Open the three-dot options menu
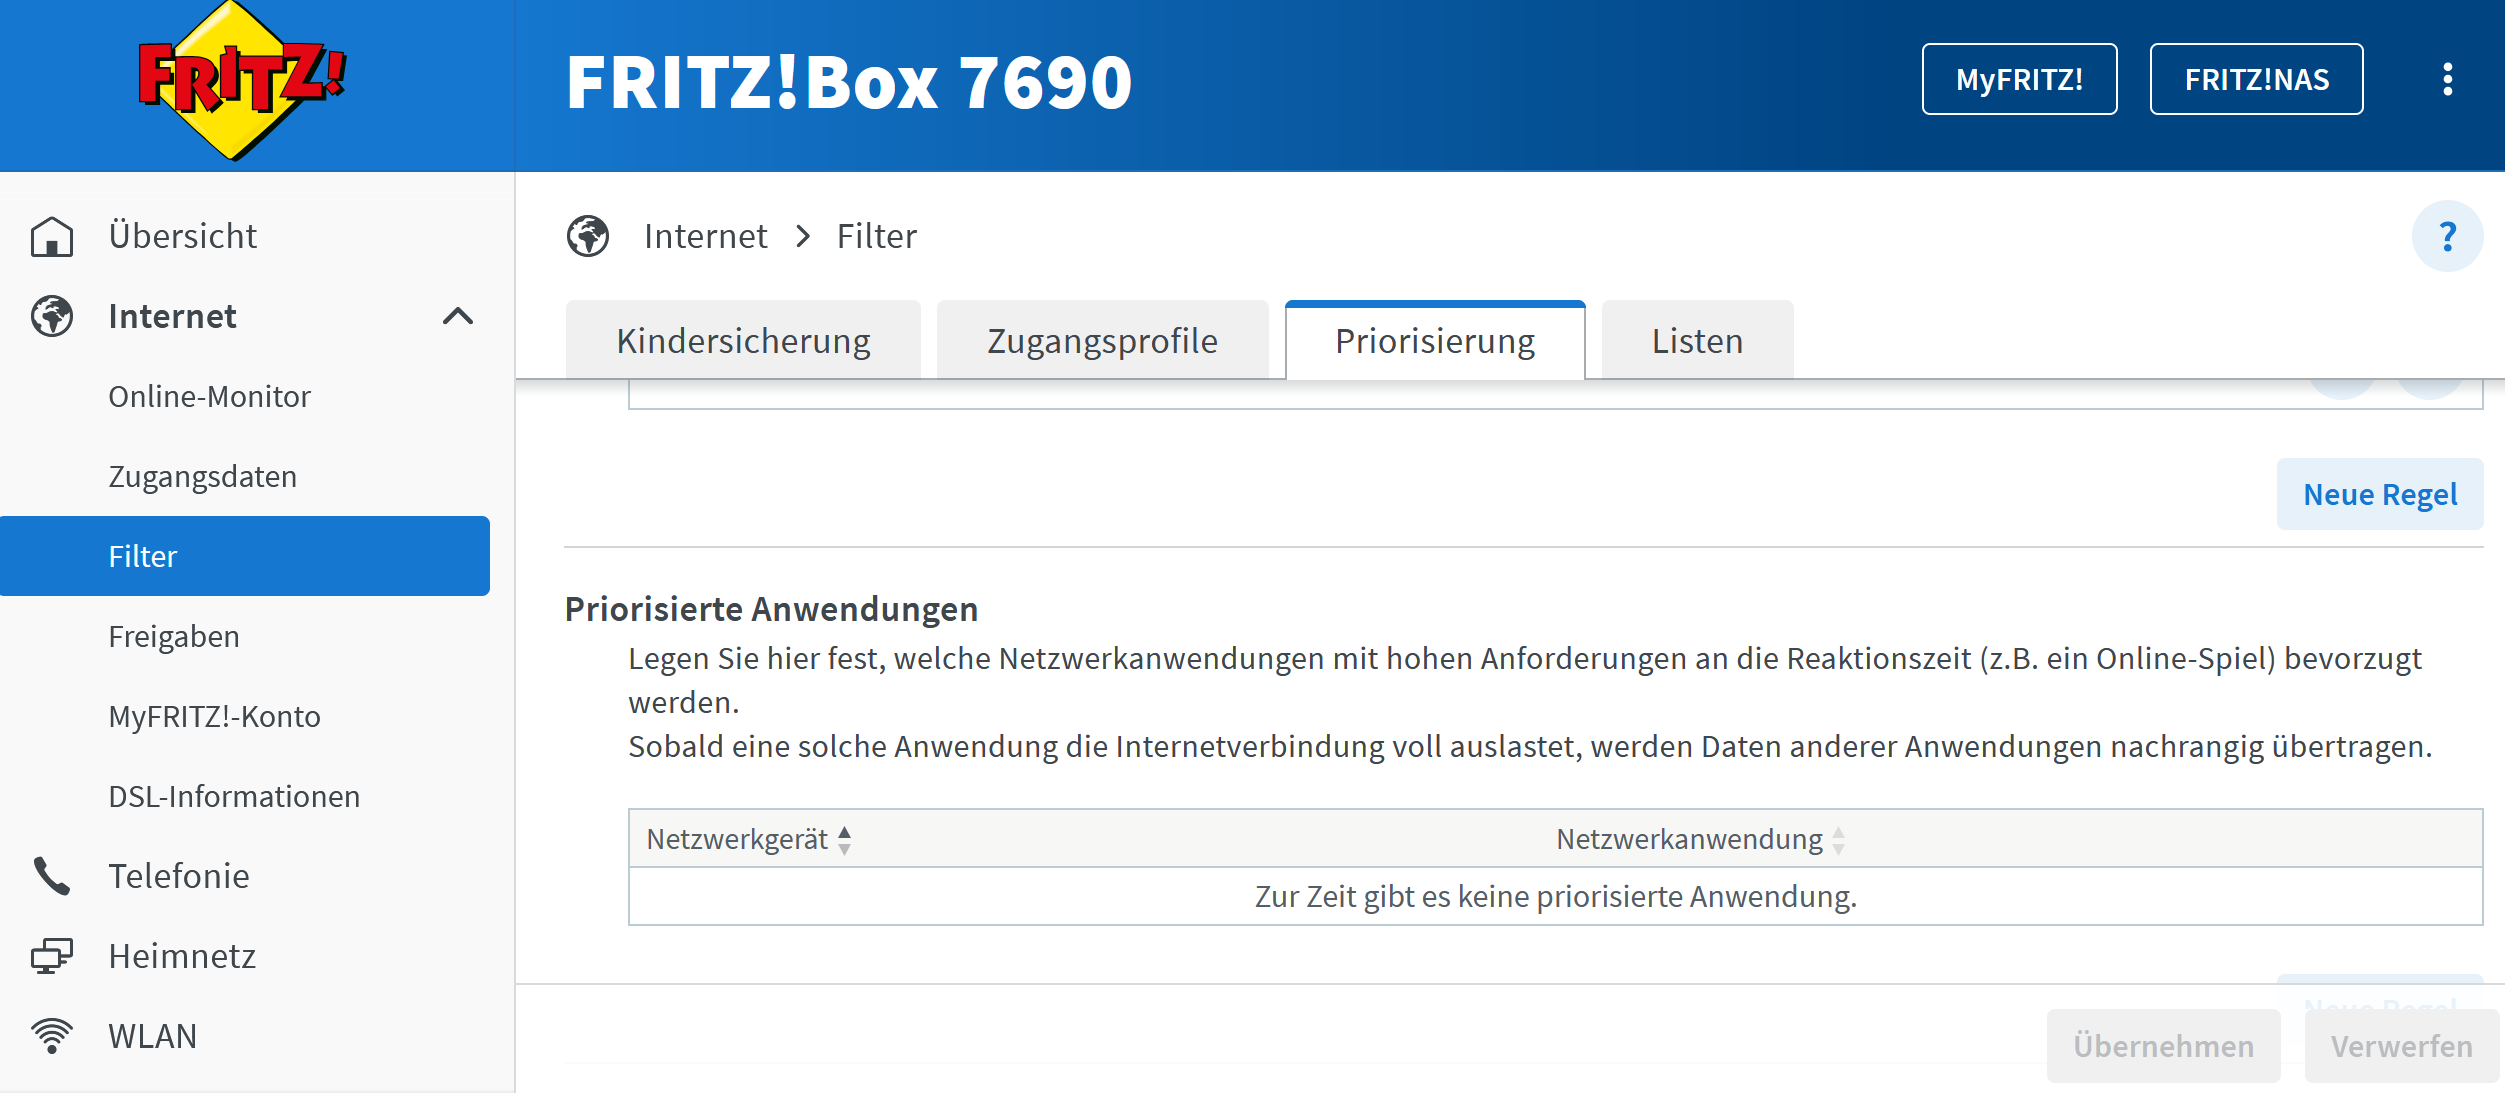This screenshot has width=2505, height=1093. pos(2447,79)
